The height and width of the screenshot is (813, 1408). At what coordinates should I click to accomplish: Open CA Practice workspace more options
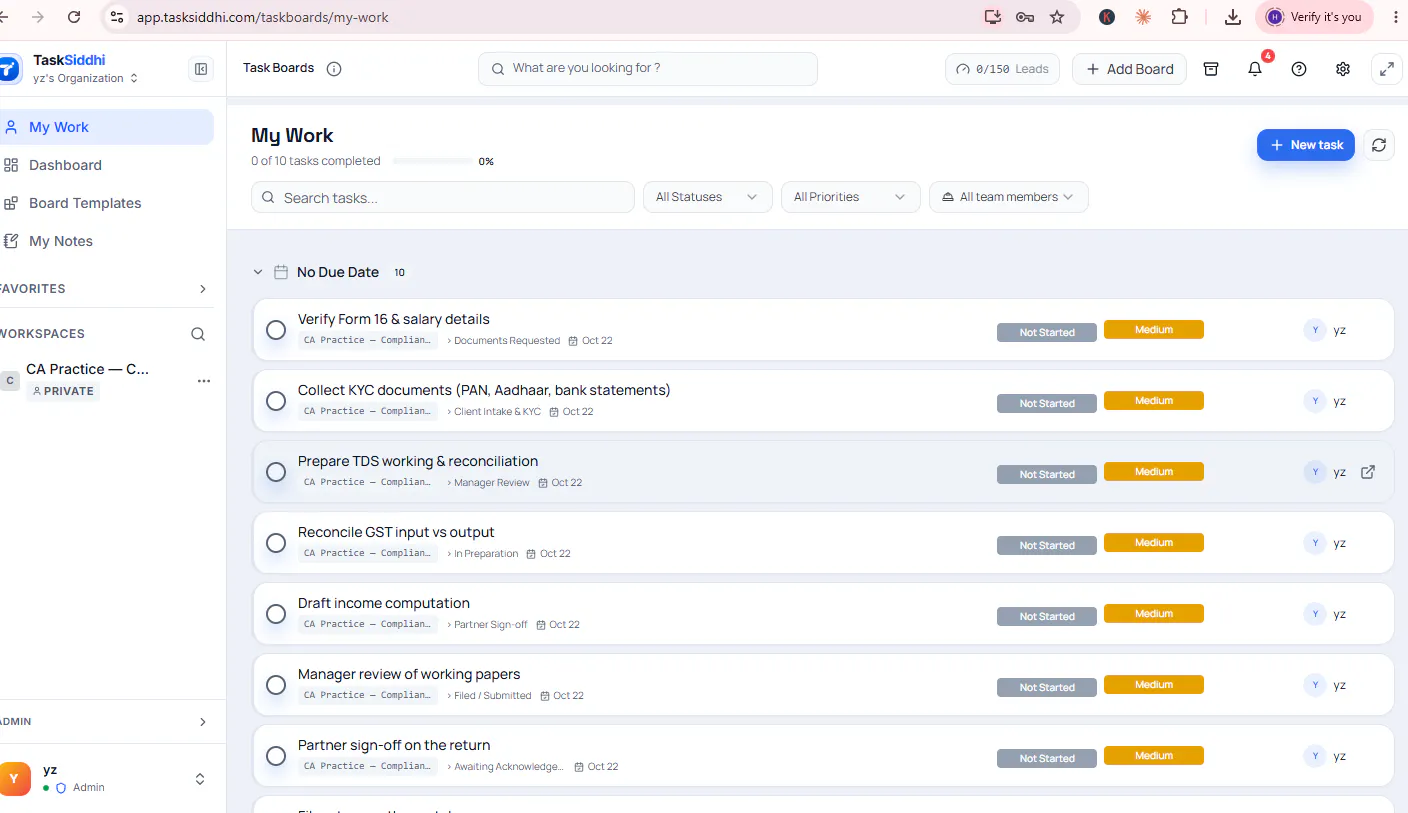(x=204, y=381)
